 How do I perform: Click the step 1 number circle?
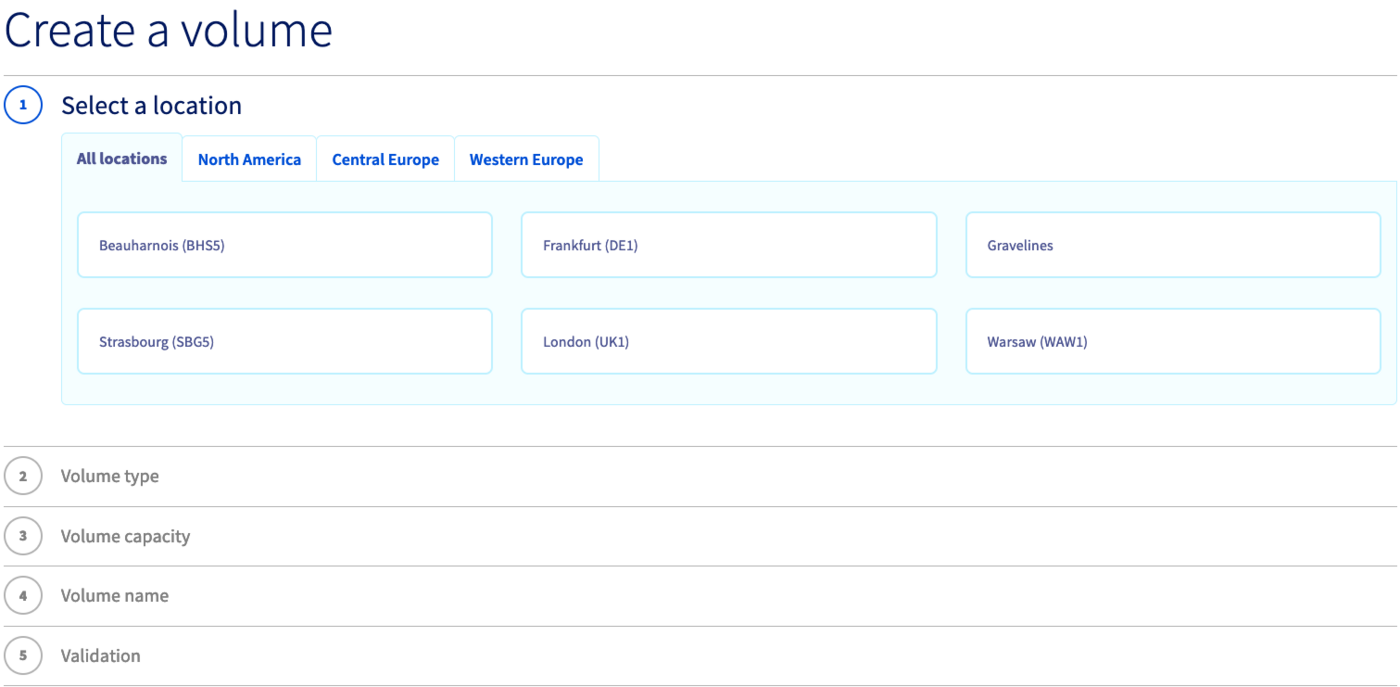(23, 105)
